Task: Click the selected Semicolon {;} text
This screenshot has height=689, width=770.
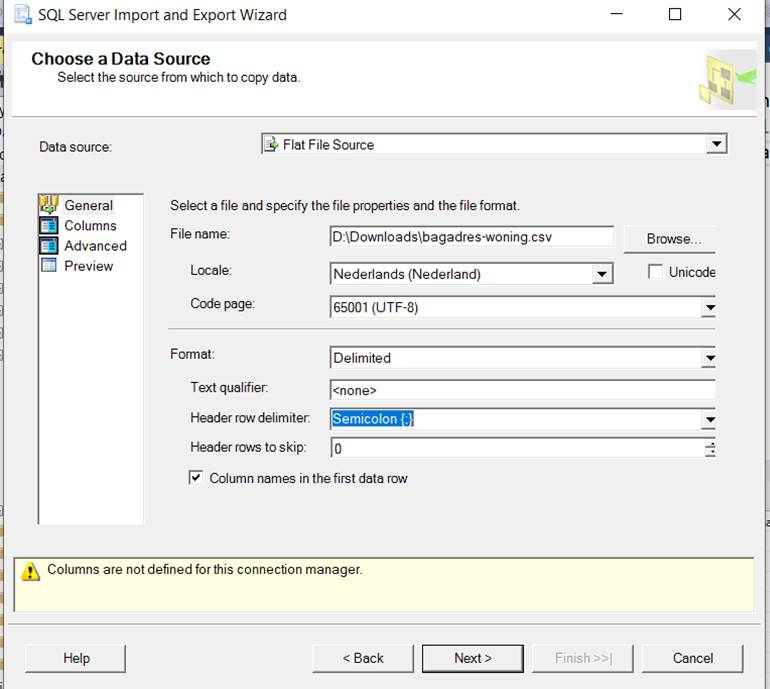Action: point(372,418)
